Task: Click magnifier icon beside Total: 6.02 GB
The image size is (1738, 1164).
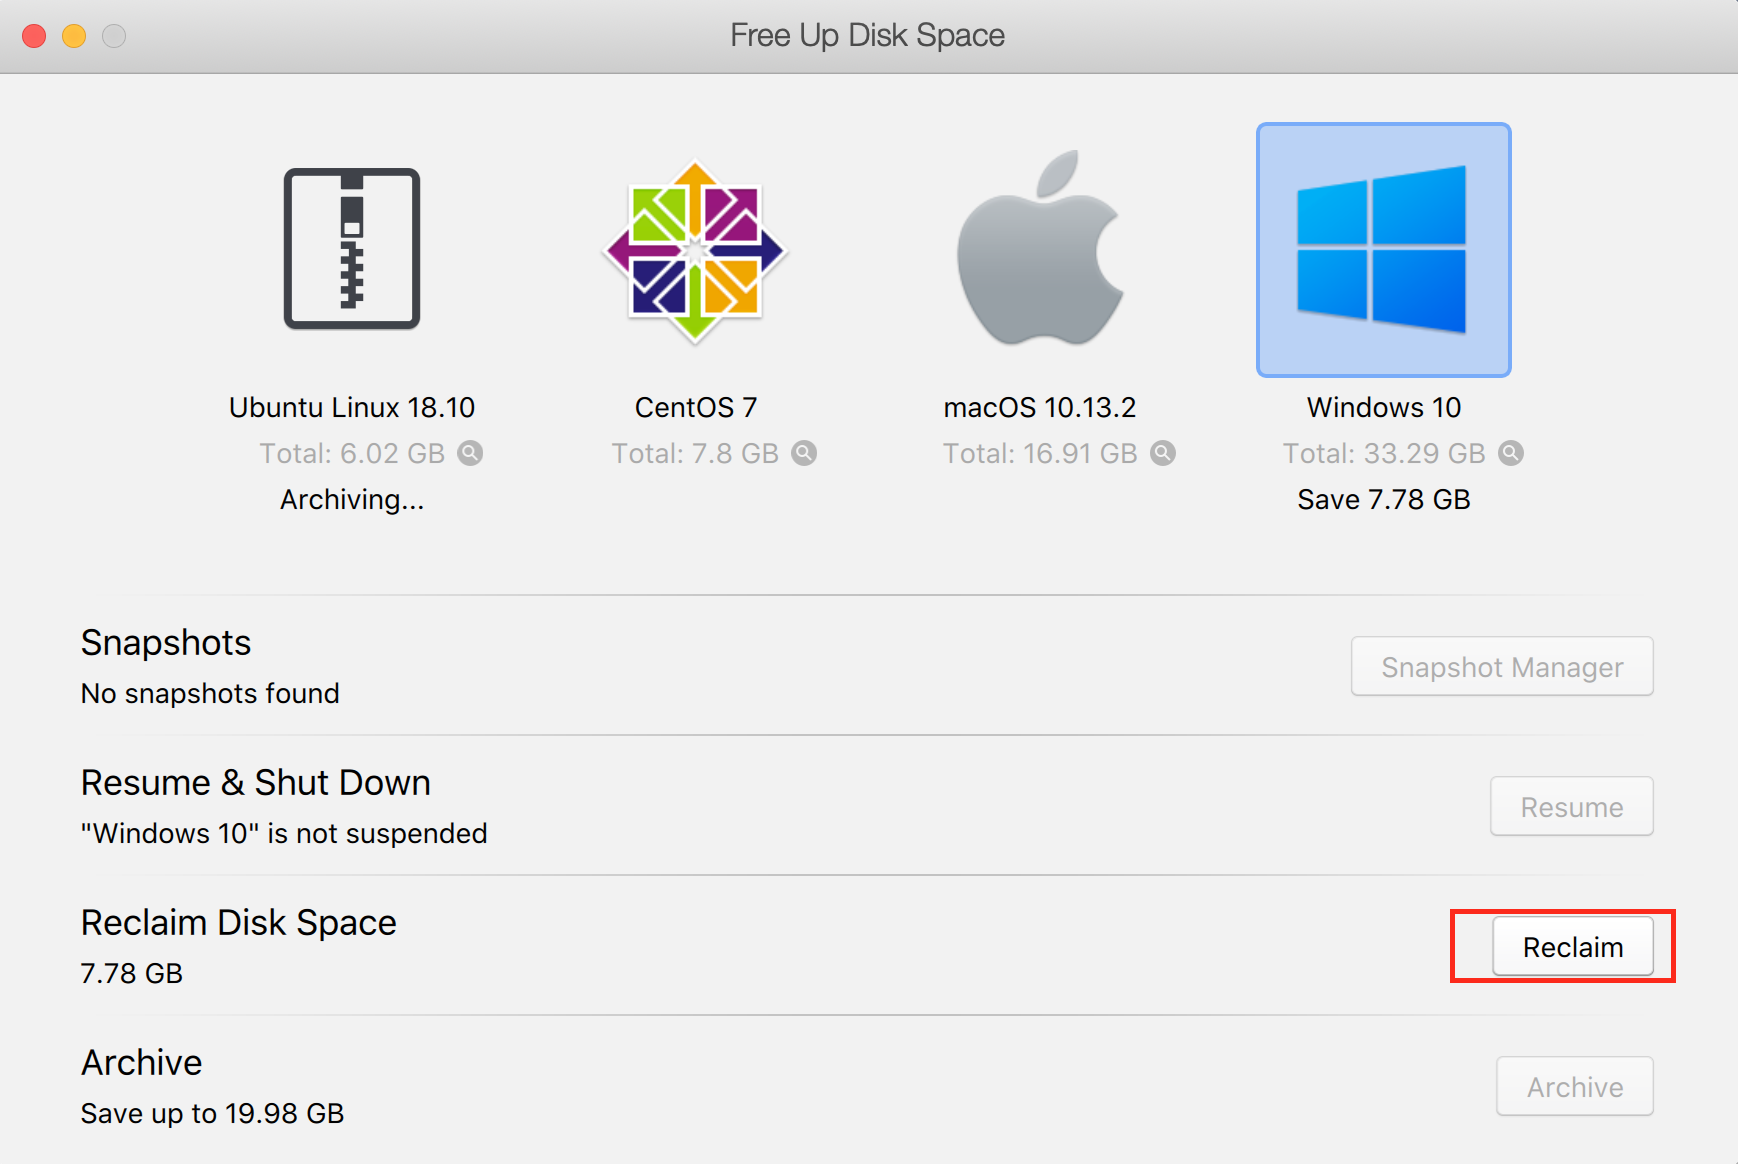Action: click(470, 453)
